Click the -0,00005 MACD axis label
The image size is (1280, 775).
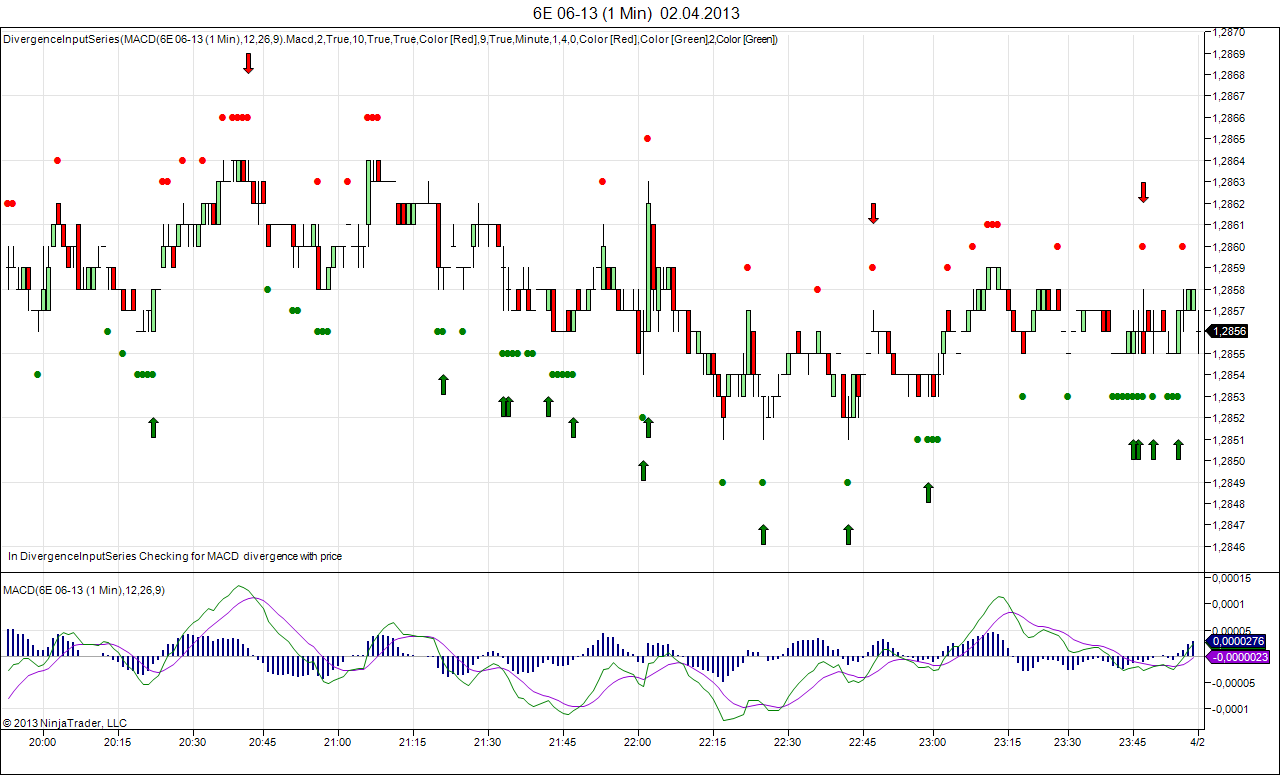pos(1235,683)
